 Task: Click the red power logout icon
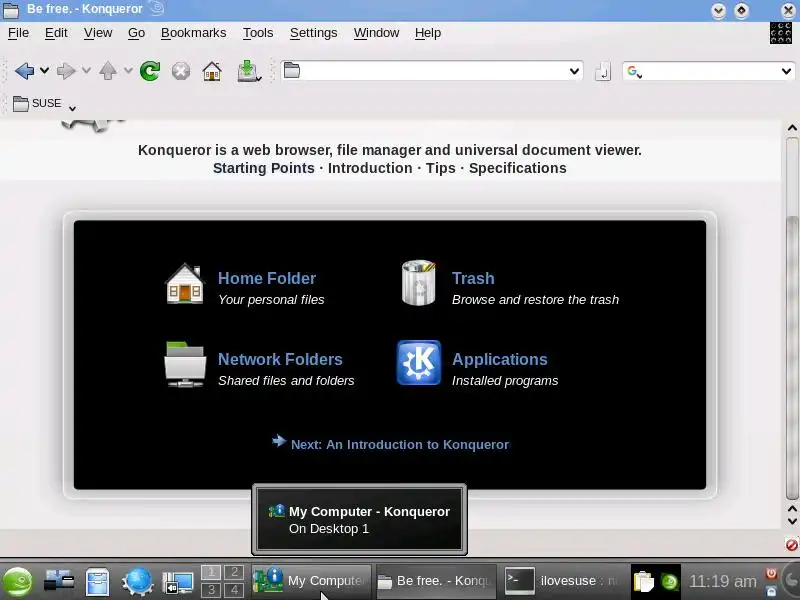tap(771, 573)
